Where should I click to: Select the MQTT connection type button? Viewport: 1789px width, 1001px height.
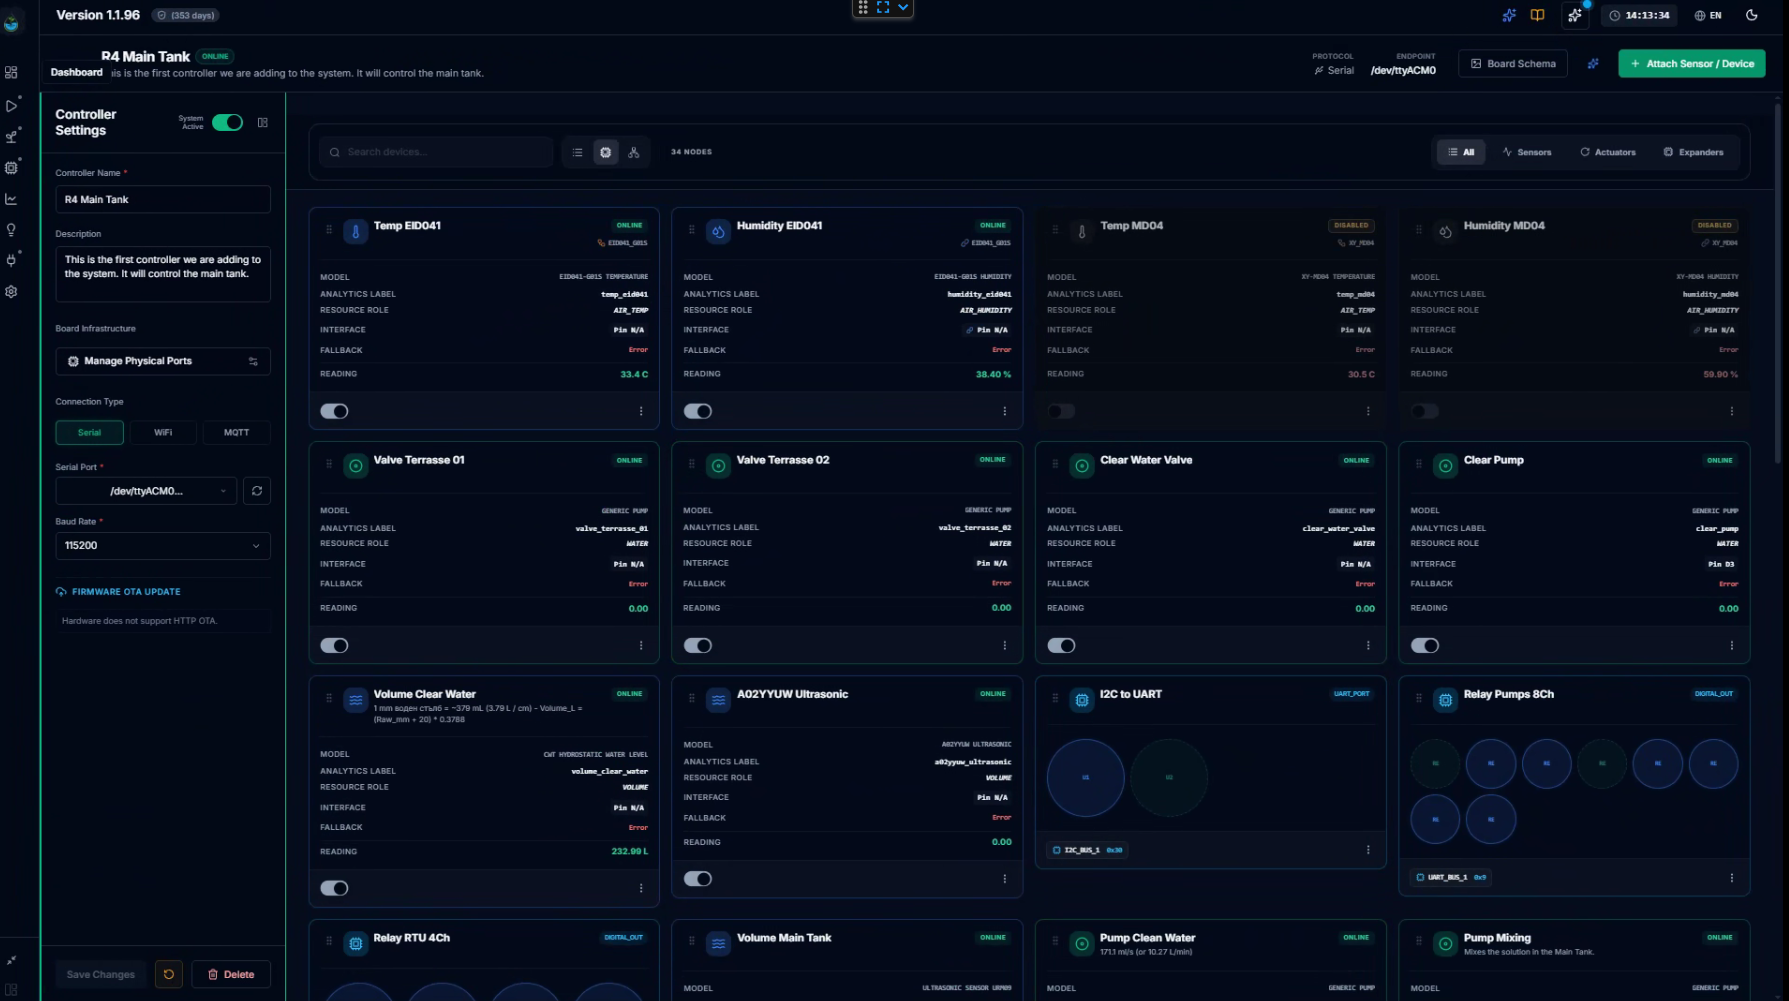pyautogui.click(x=236, y=432)
